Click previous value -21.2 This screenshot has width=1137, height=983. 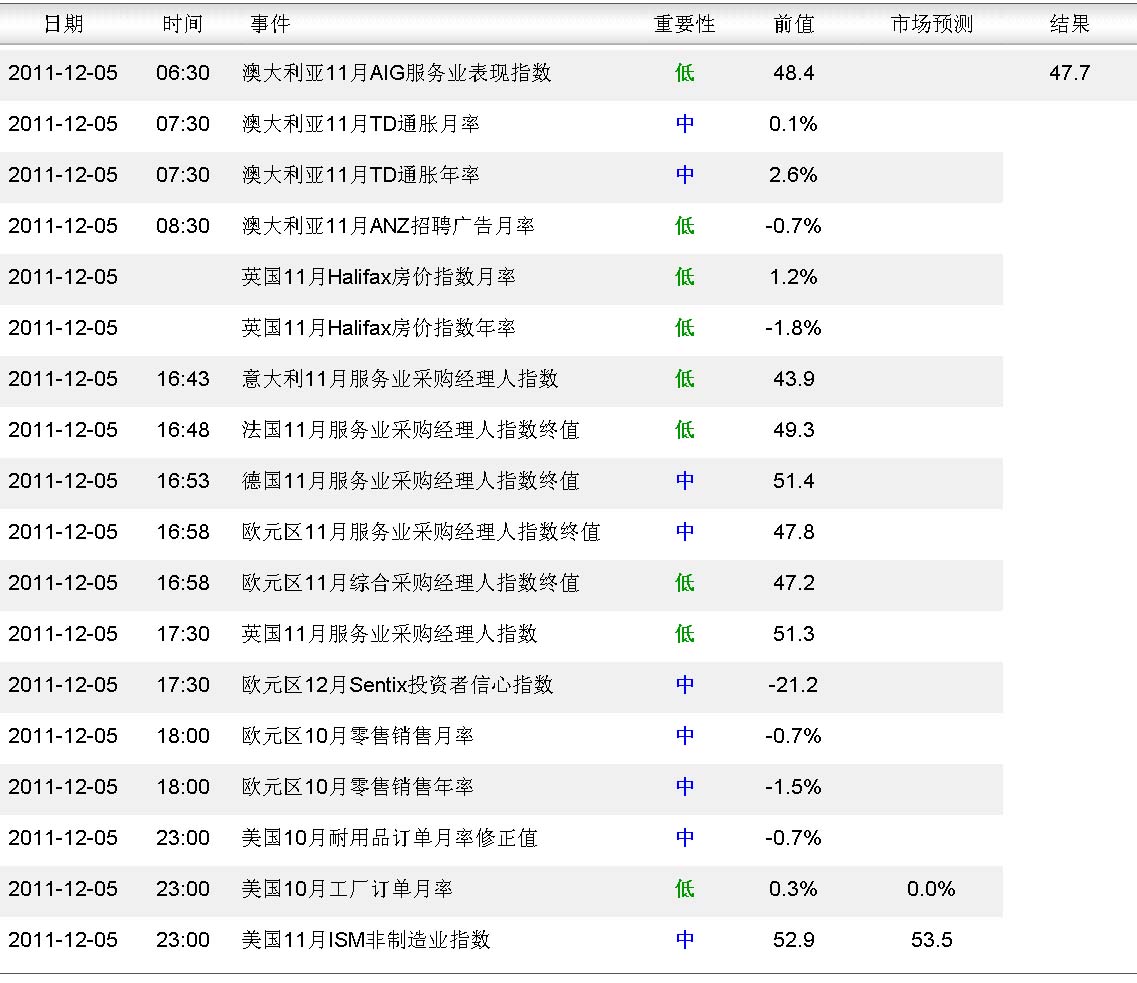(793, 684)
